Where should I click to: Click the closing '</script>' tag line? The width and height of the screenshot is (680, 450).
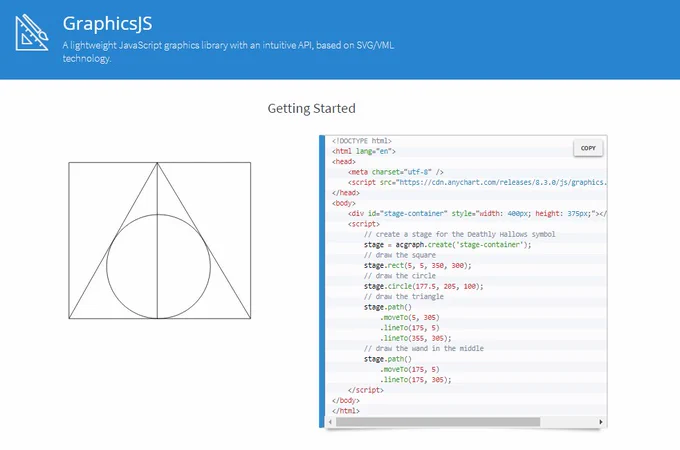pos(366,390)
